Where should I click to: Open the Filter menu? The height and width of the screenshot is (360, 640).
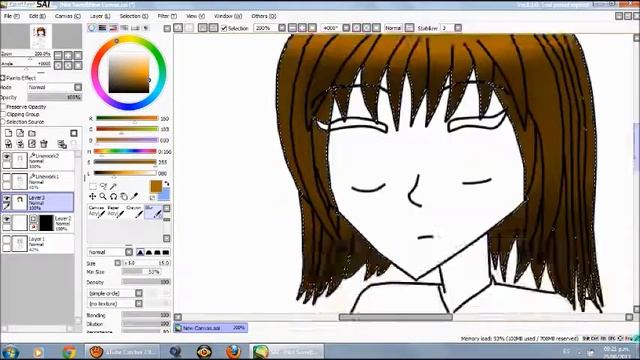point(167,16)
